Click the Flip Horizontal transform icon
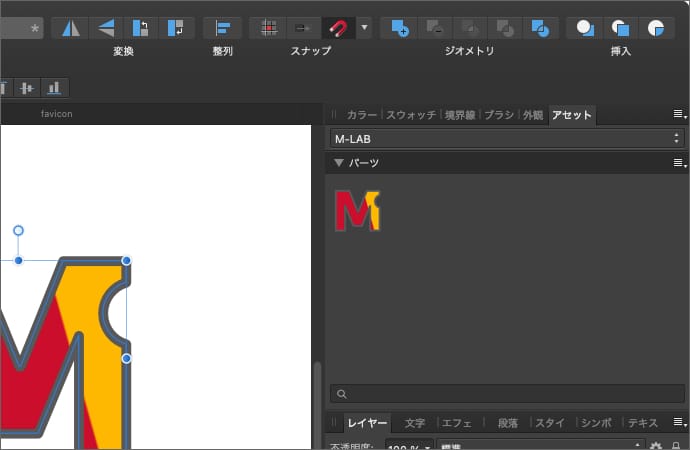The width and height of the screenshot is (690, 450). tap(70, 28)
